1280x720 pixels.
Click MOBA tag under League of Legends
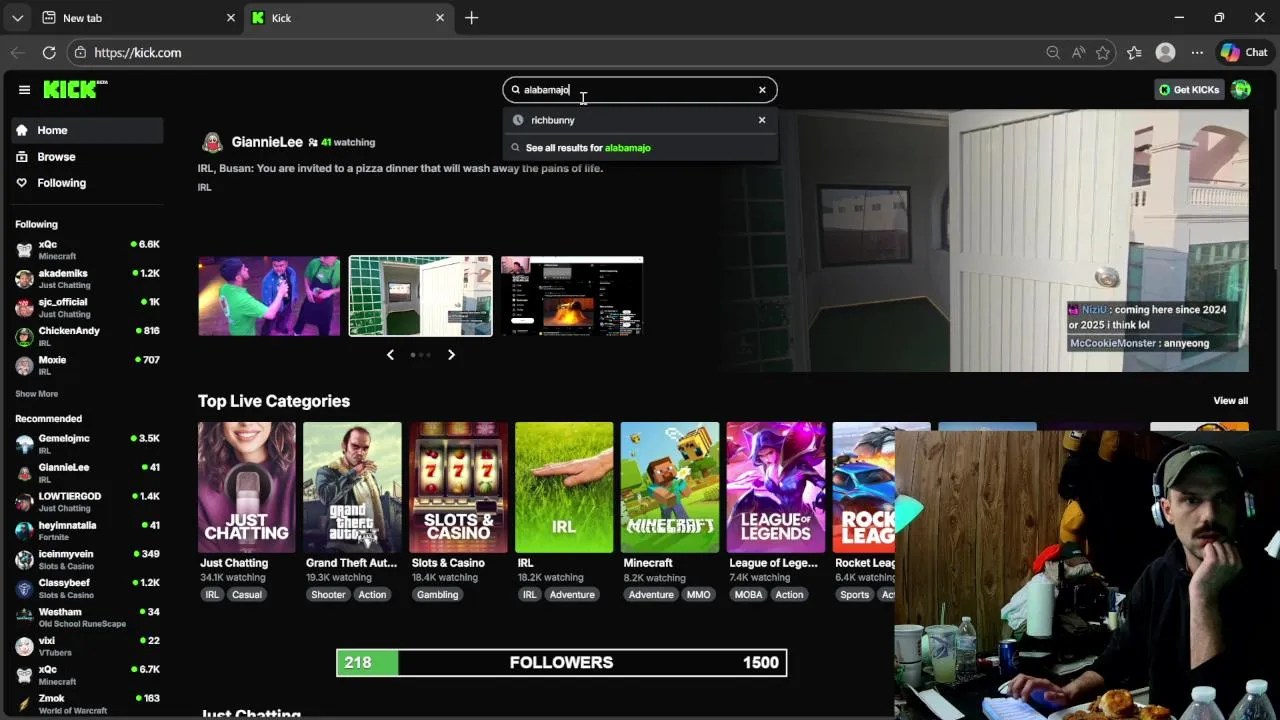[x=748, y=595]
